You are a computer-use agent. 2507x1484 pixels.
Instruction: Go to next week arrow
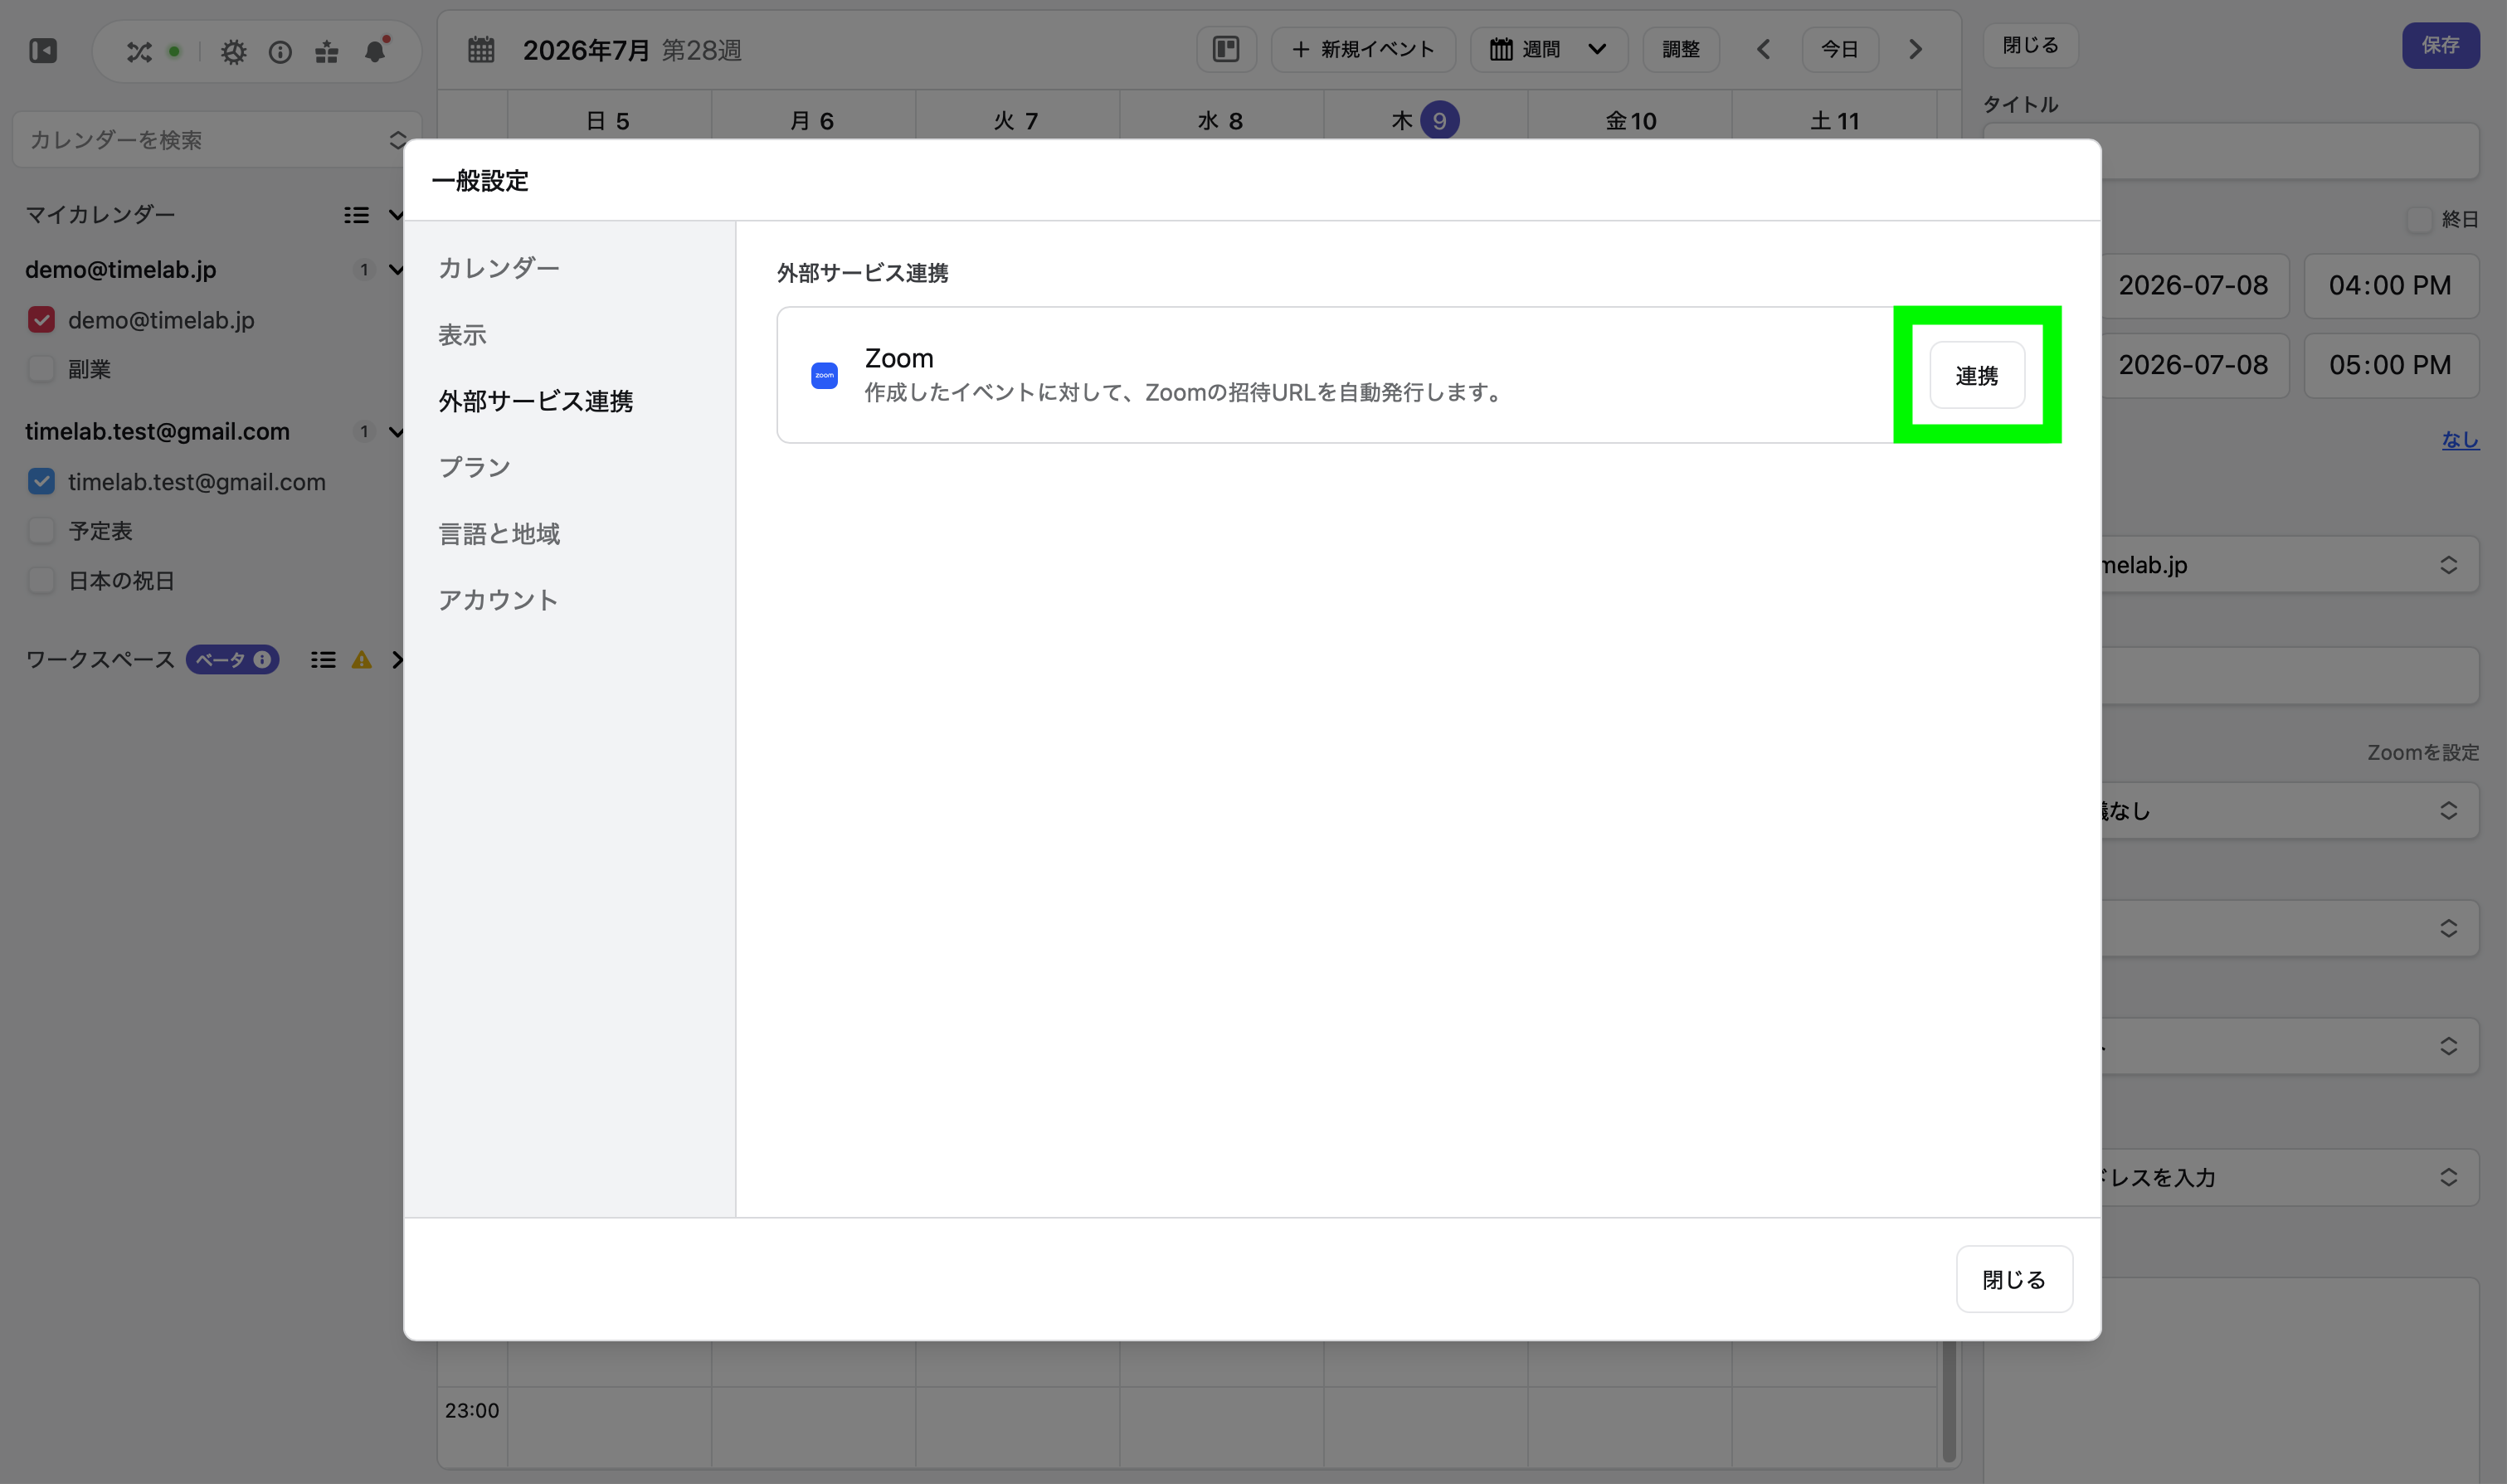[x=1915, y=49]
